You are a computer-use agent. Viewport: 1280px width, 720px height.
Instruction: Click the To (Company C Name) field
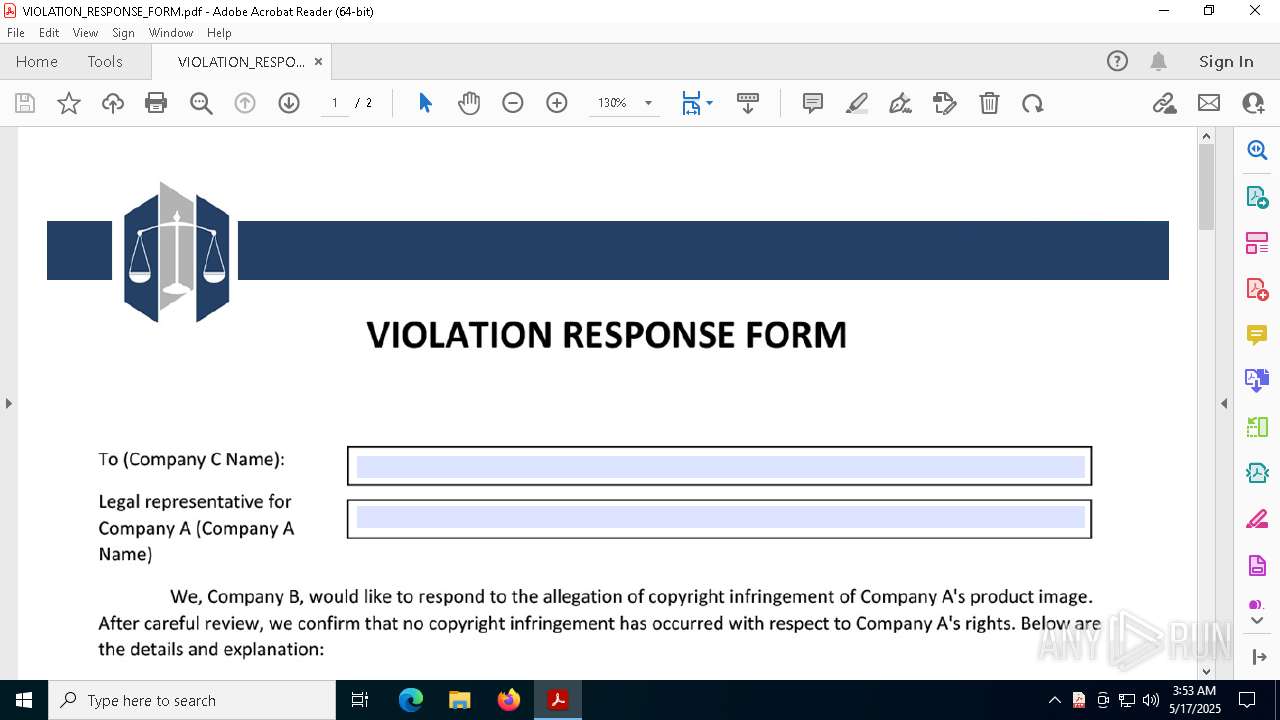click(720, 466)
